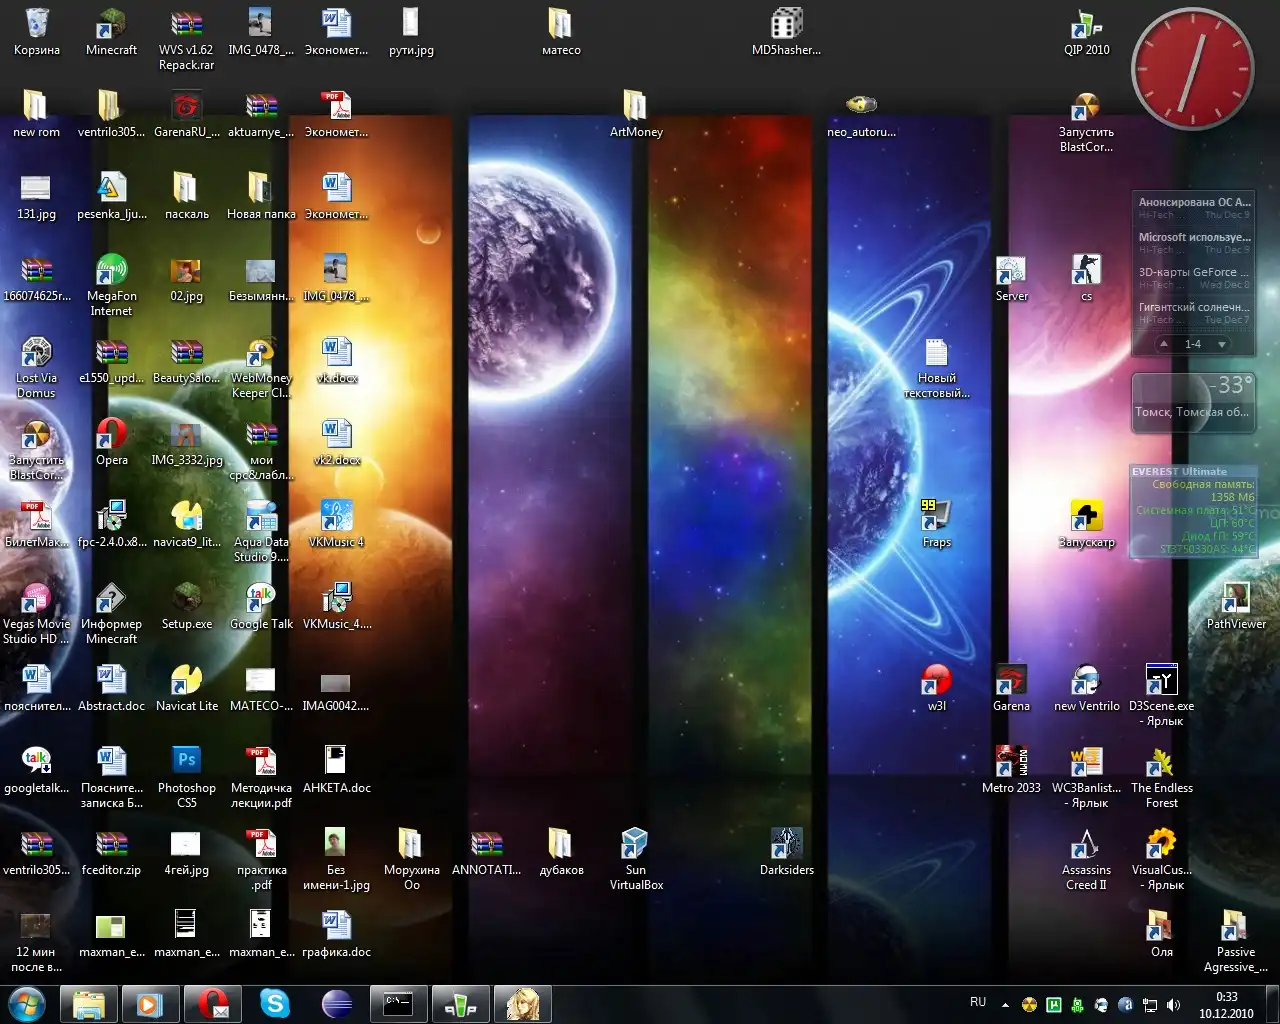Go to previous headlines page in feed gadget

pos(1163,344)
